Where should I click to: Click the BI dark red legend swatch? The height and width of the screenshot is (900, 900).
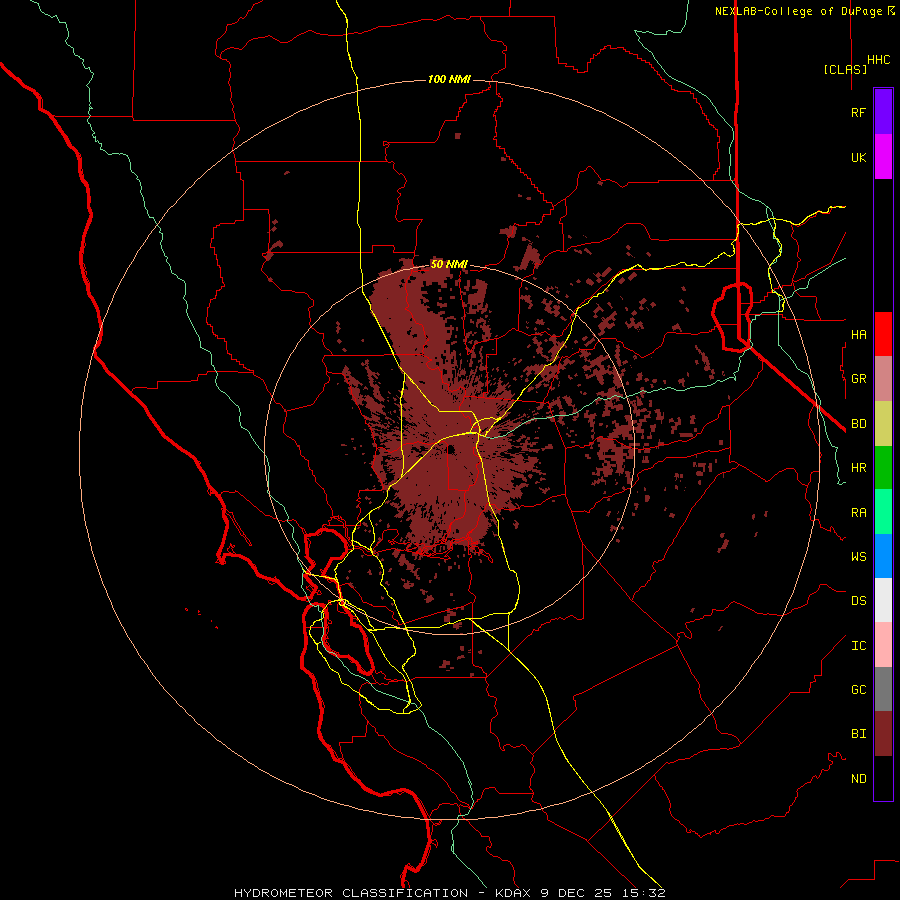[x=883, y=734]
